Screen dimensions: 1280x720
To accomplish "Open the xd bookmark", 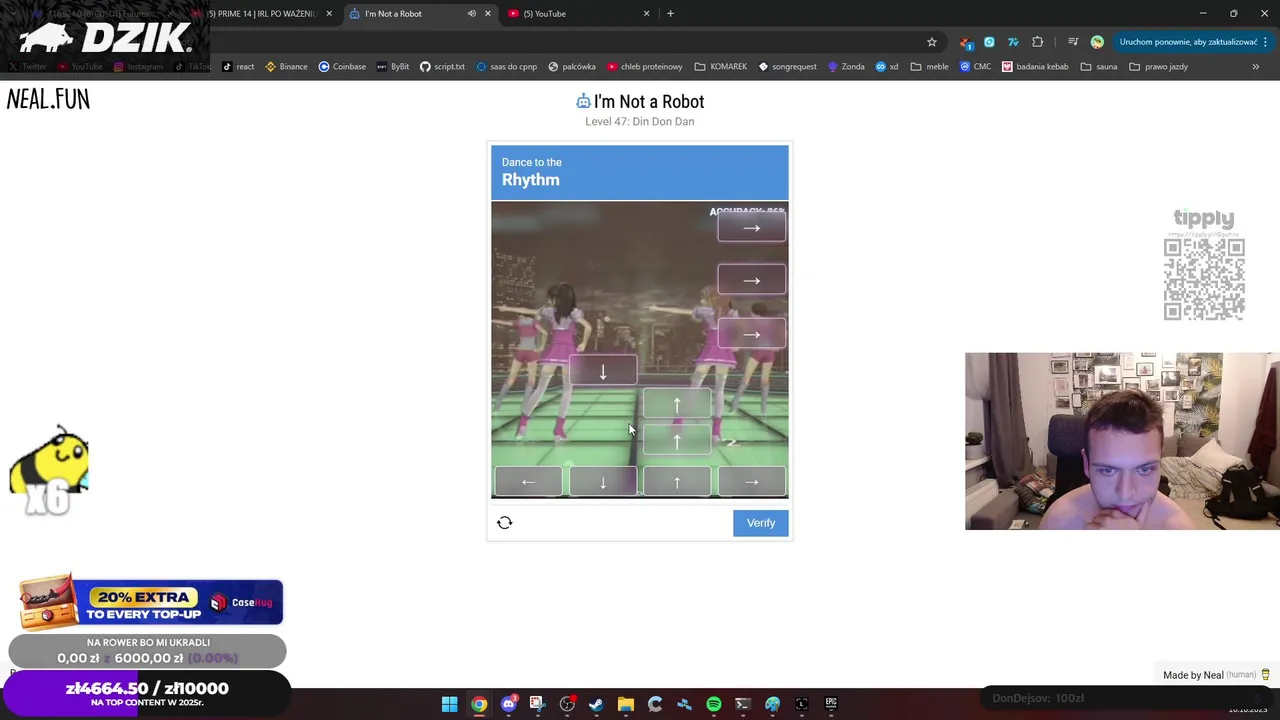I will 887,67.
